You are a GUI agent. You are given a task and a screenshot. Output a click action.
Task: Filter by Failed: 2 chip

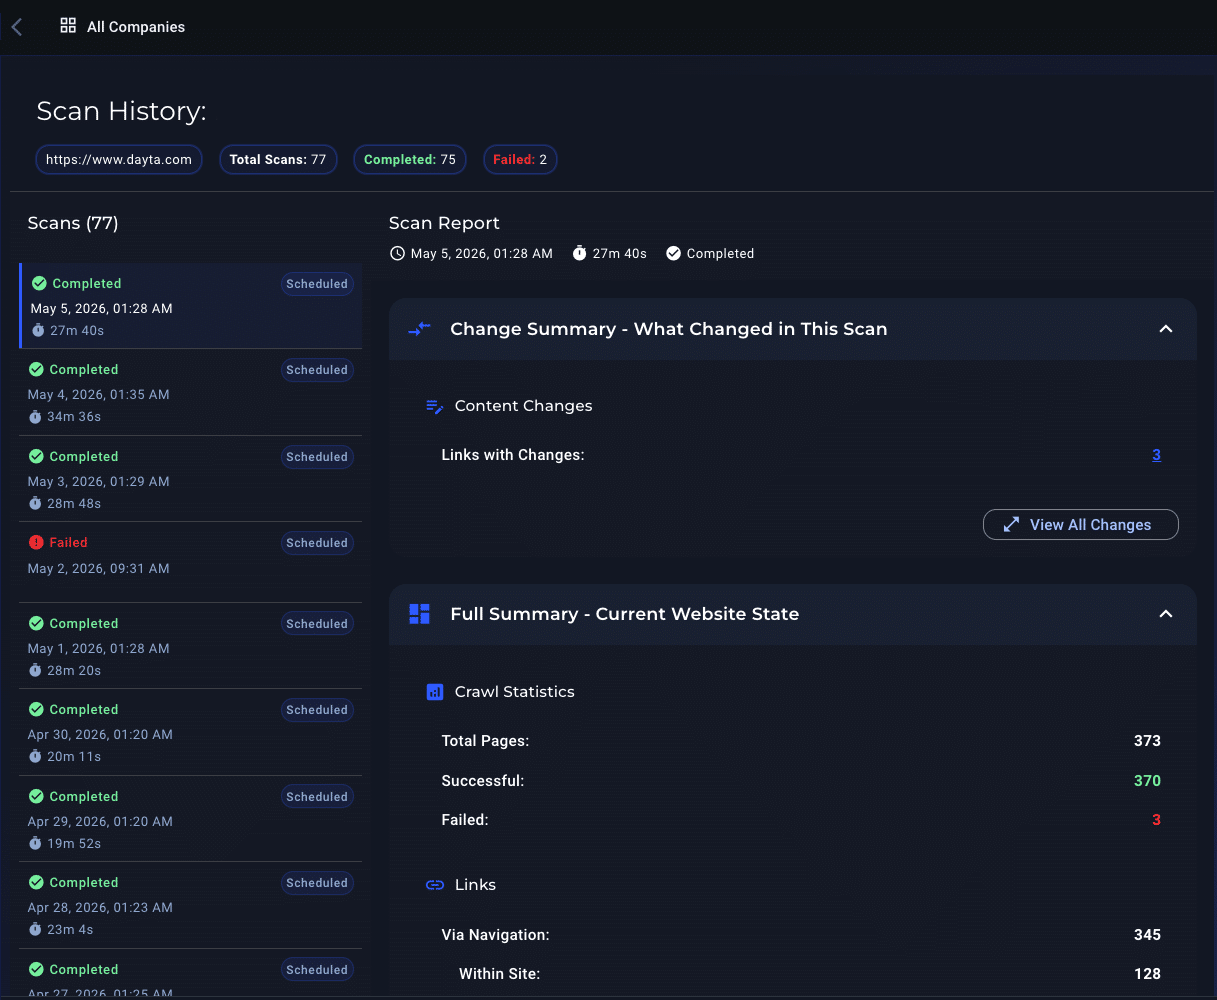tap(520, 159)
